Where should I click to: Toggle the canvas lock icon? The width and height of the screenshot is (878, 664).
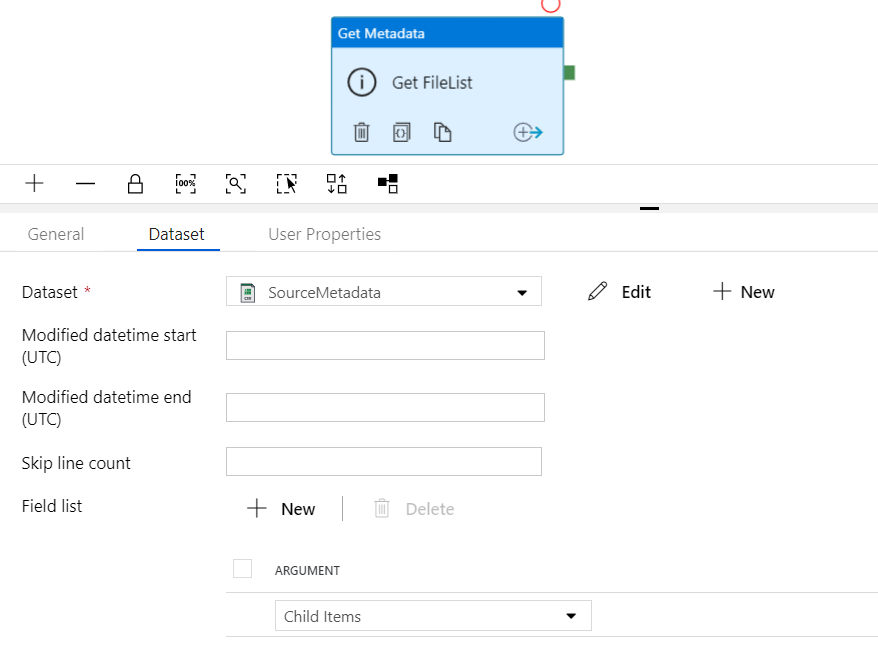[x=135, y=184]
